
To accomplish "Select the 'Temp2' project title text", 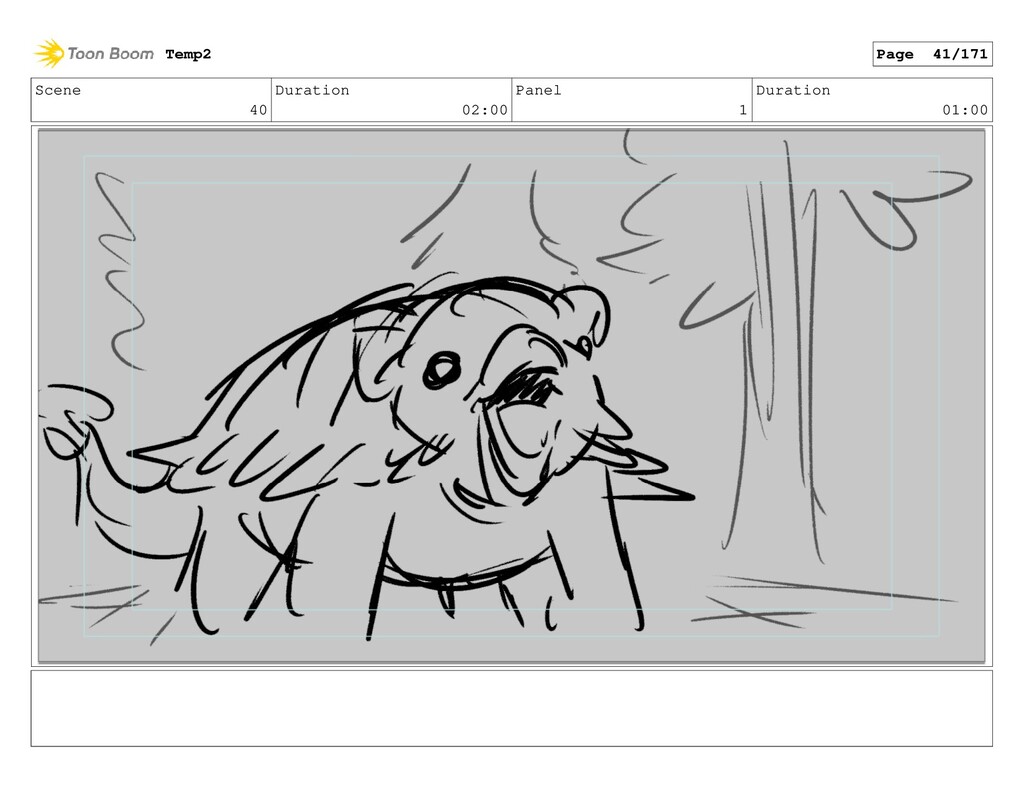I will click(188, 54).
